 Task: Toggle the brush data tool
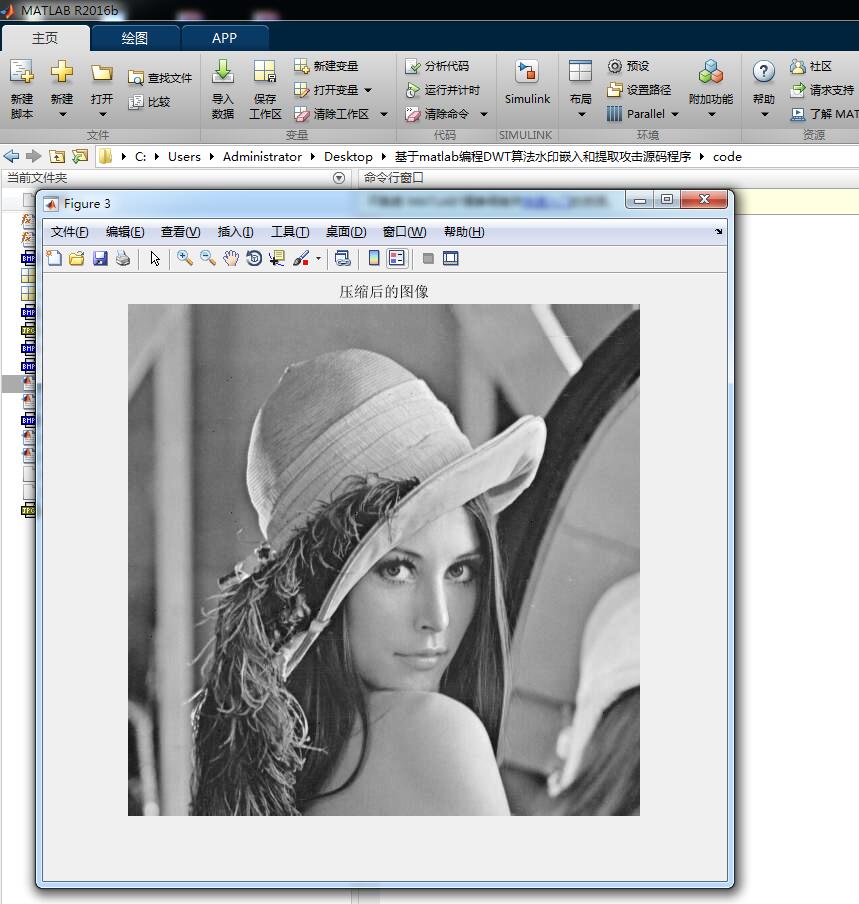(301, 258)
